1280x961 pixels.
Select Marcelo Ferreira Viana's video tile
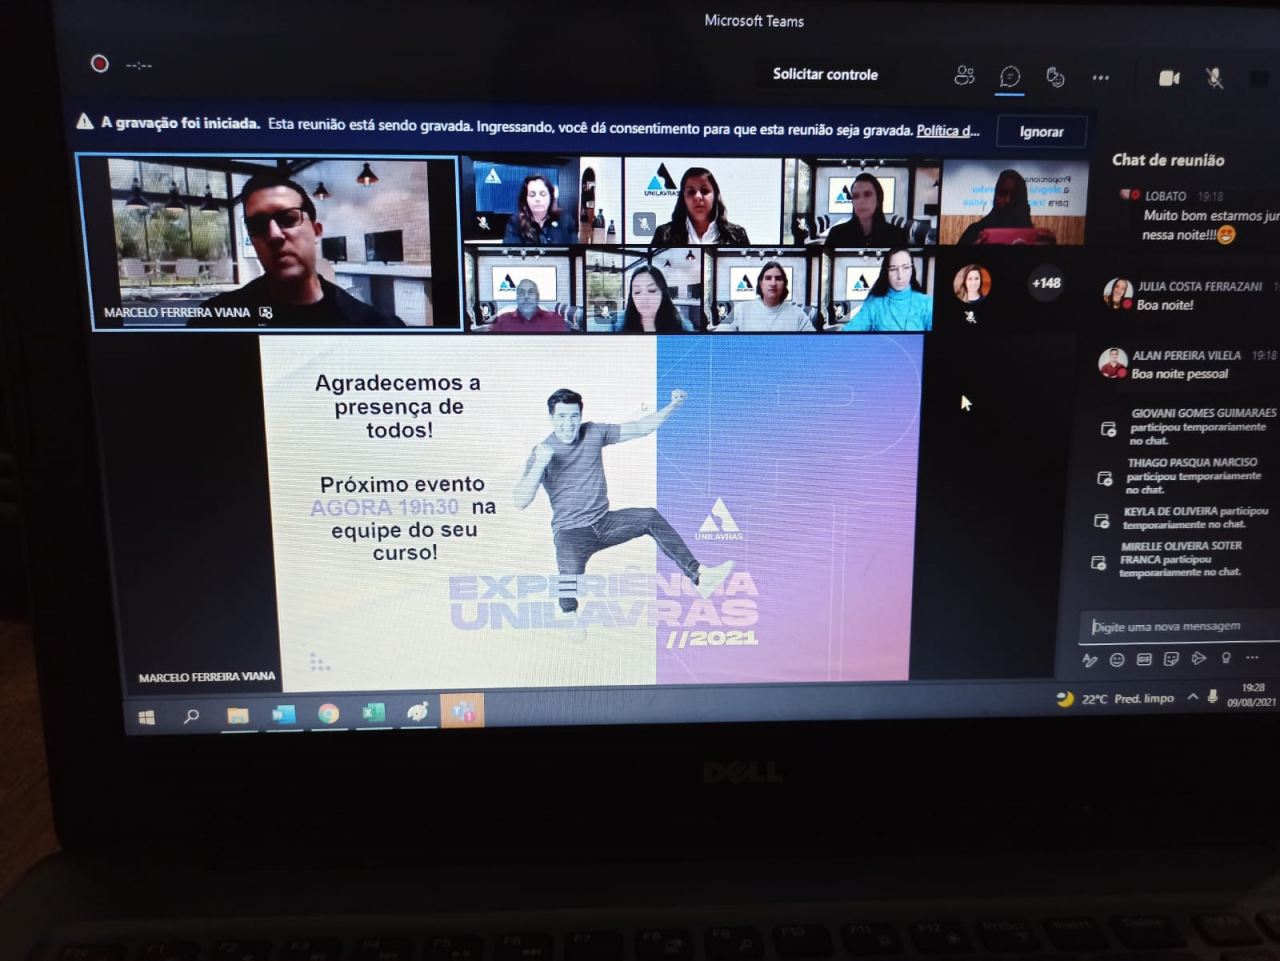(269, 242)
